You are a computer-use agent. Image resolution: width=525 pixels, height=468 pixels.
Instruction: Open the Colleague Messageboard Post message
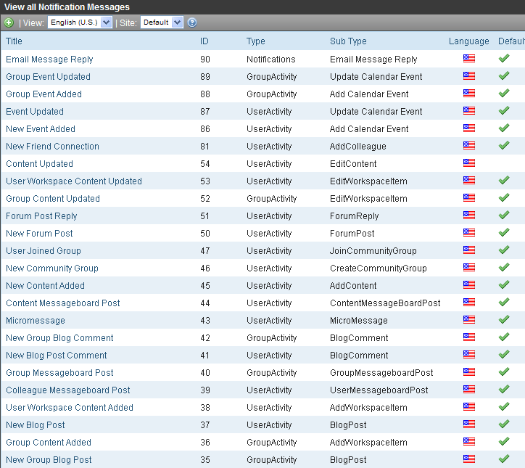click(68, 390)
